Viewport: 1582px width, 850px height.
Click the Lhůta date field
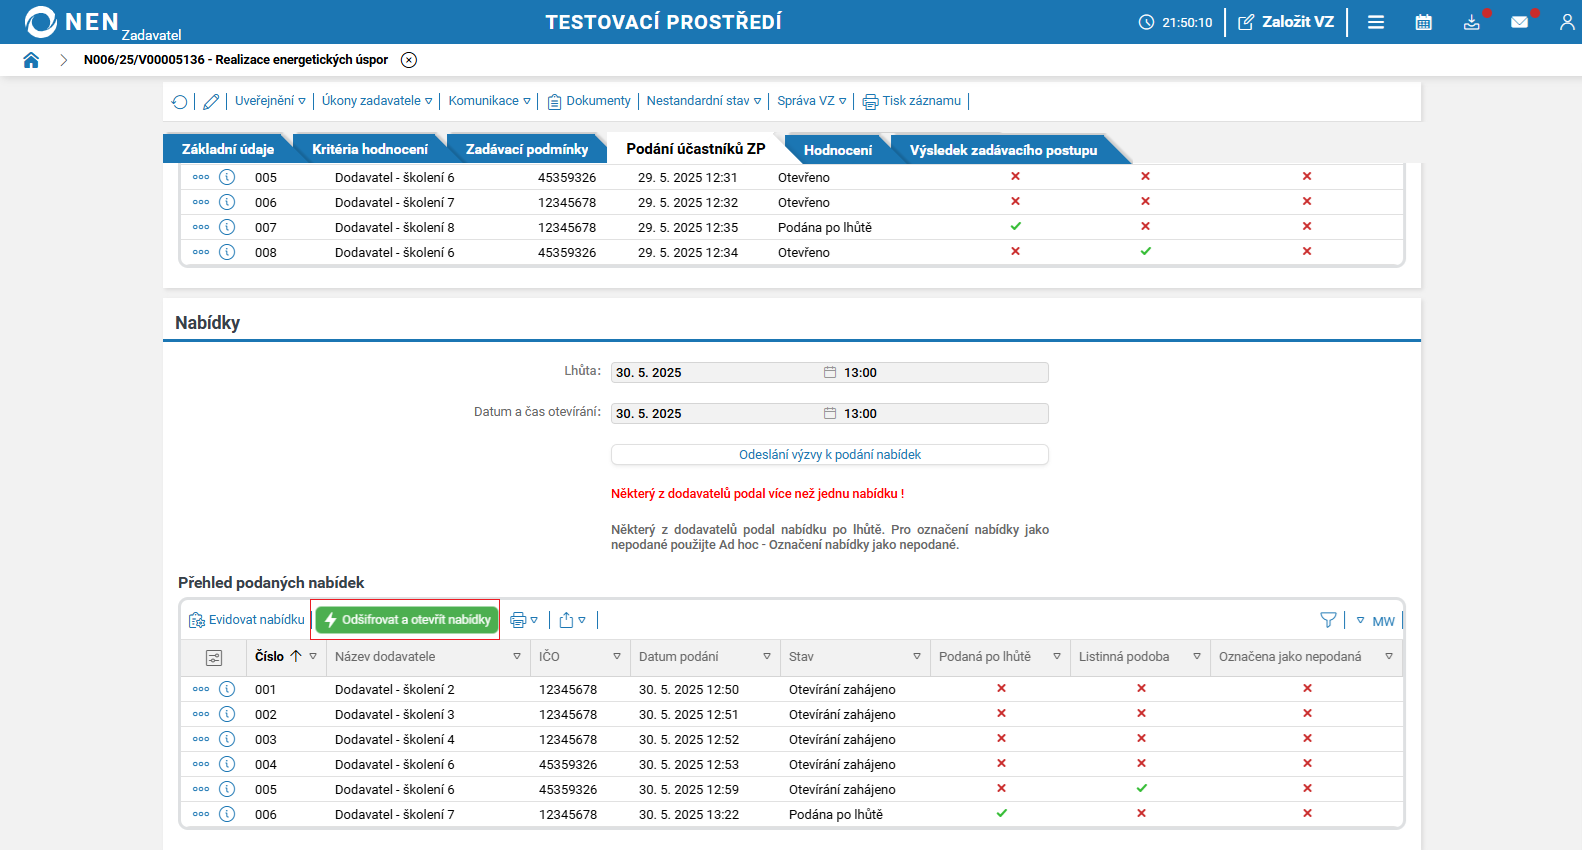(715, 373)
